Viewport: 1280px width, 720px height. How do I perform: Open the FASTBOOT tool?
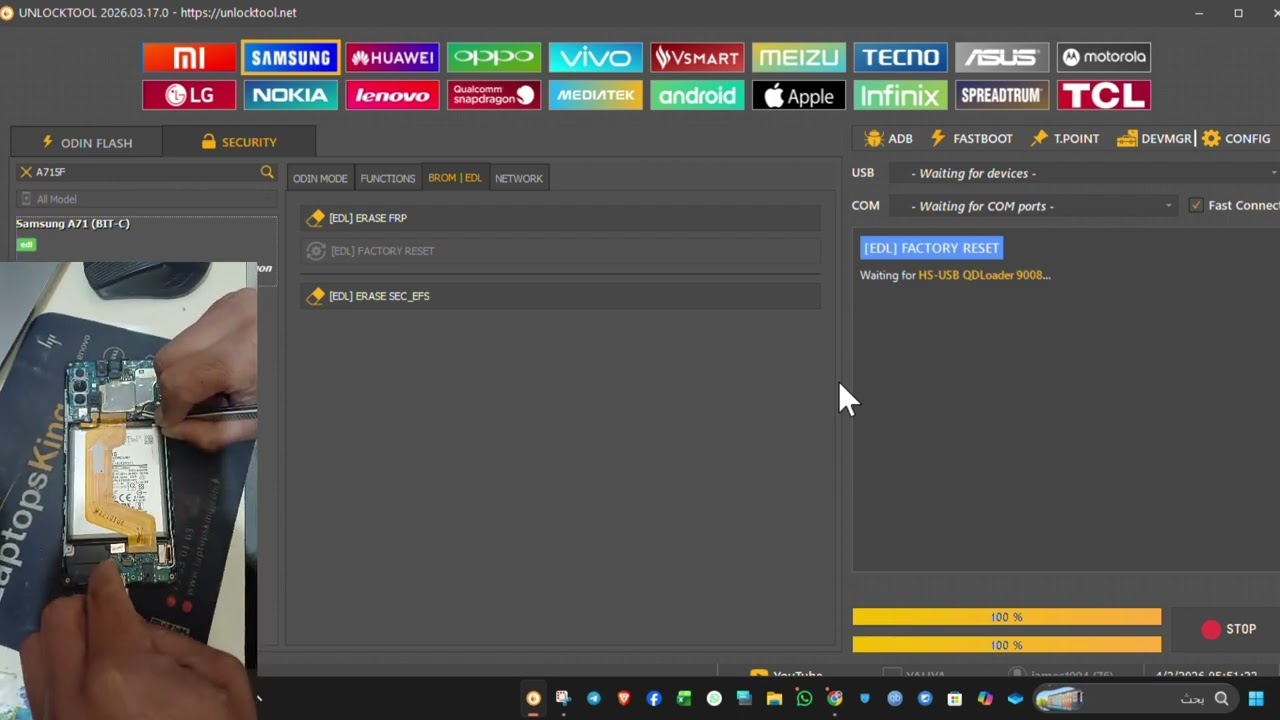click(x=971, y=139)
